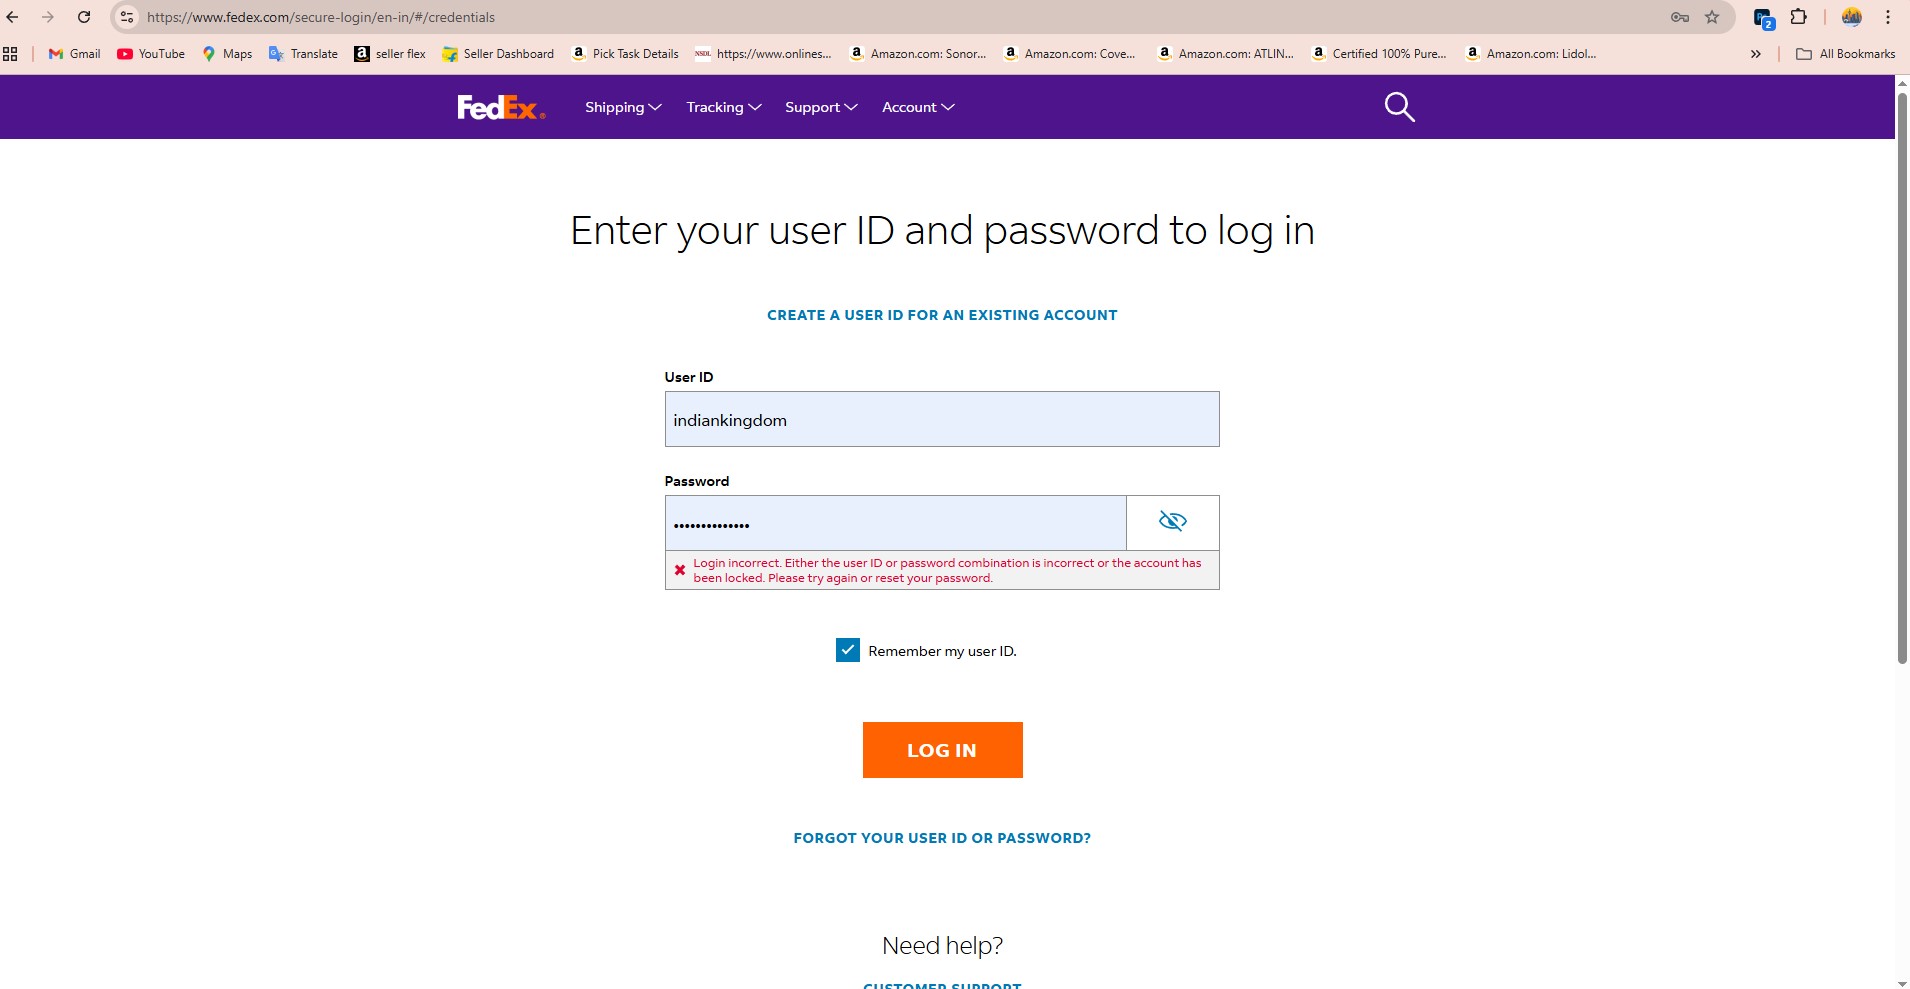Click the browser reload icon

(x=84, y=17)
